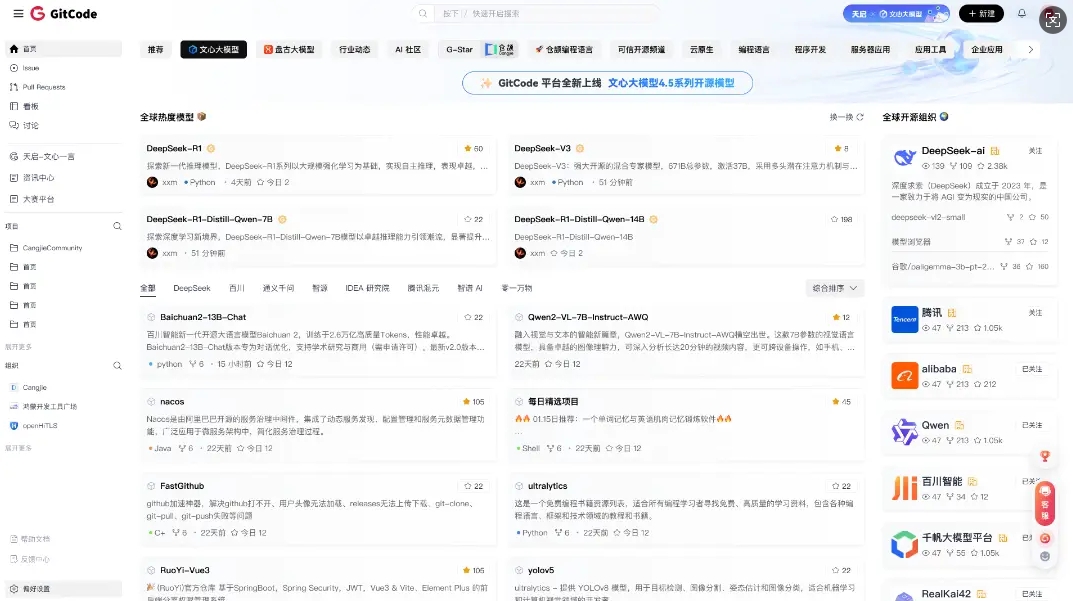Switch to the 通义千问 filter tab
The width and height of the screenshot is (1073, 601).
click(x=278, y=288)
